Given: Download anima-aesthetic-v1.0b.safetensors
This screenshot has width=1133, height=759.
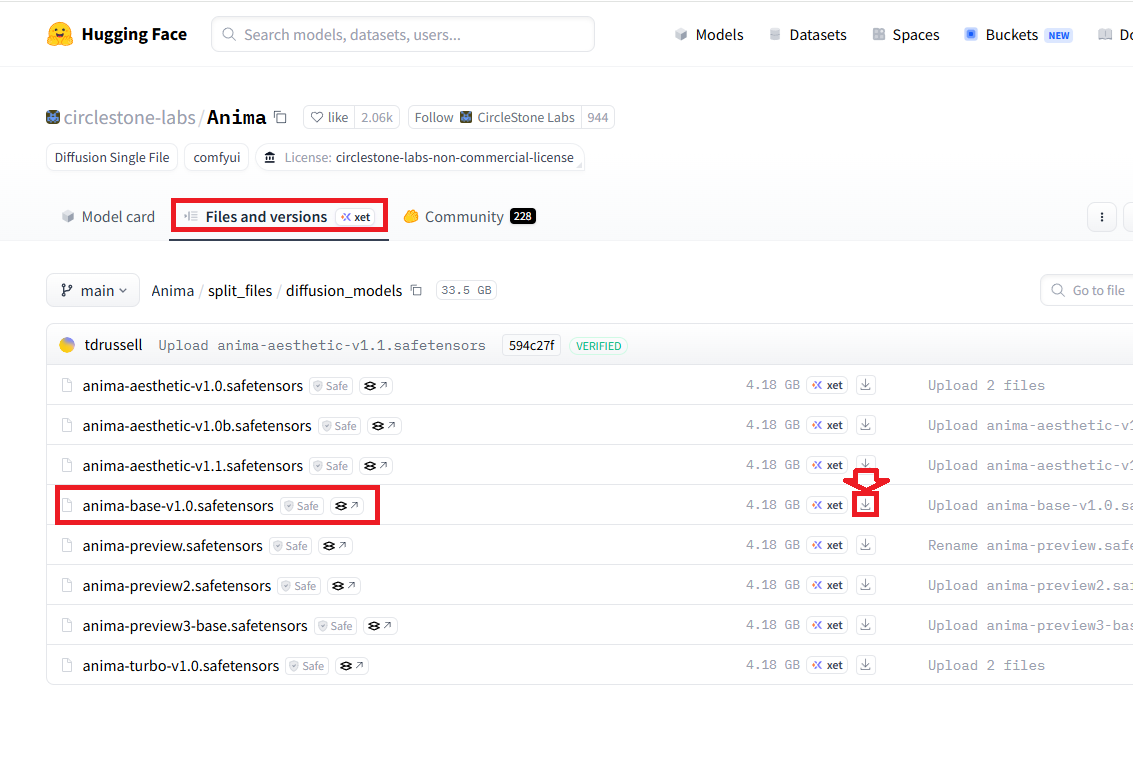Looking at the screenshot, I should point(866,425).
